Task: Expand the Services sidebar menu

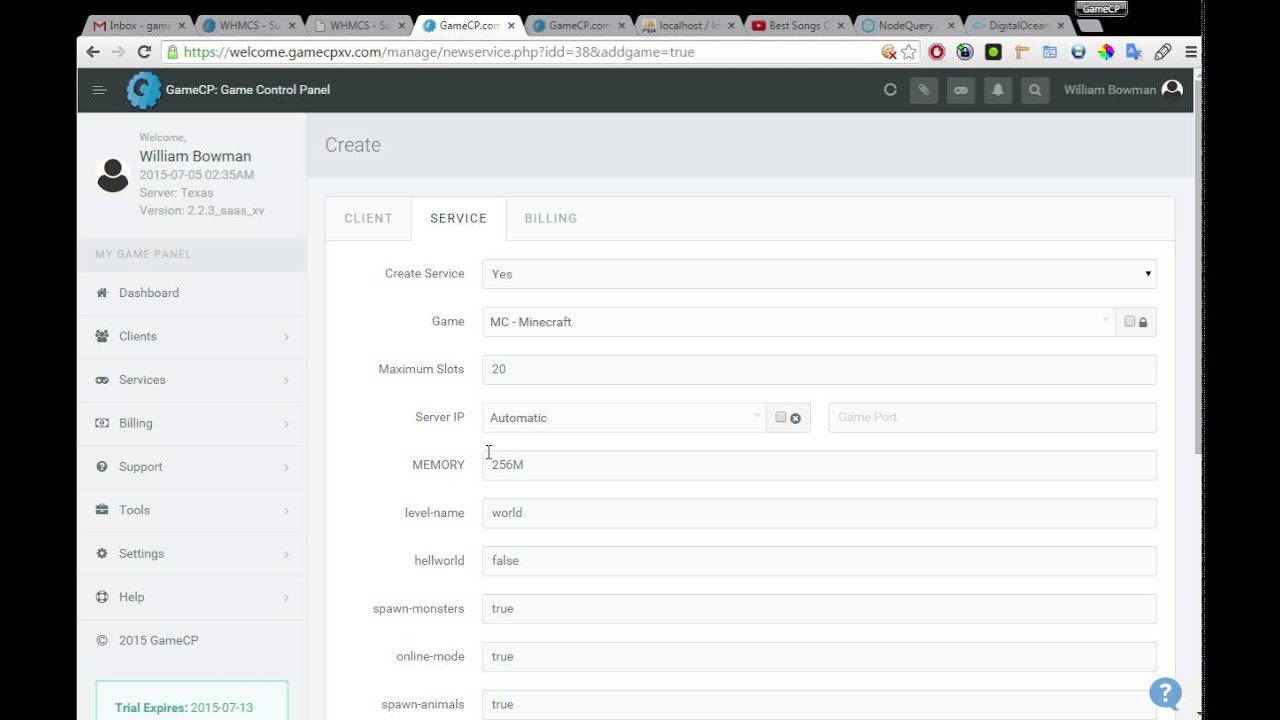Action: pyautogui.click(x=192, y=380)
